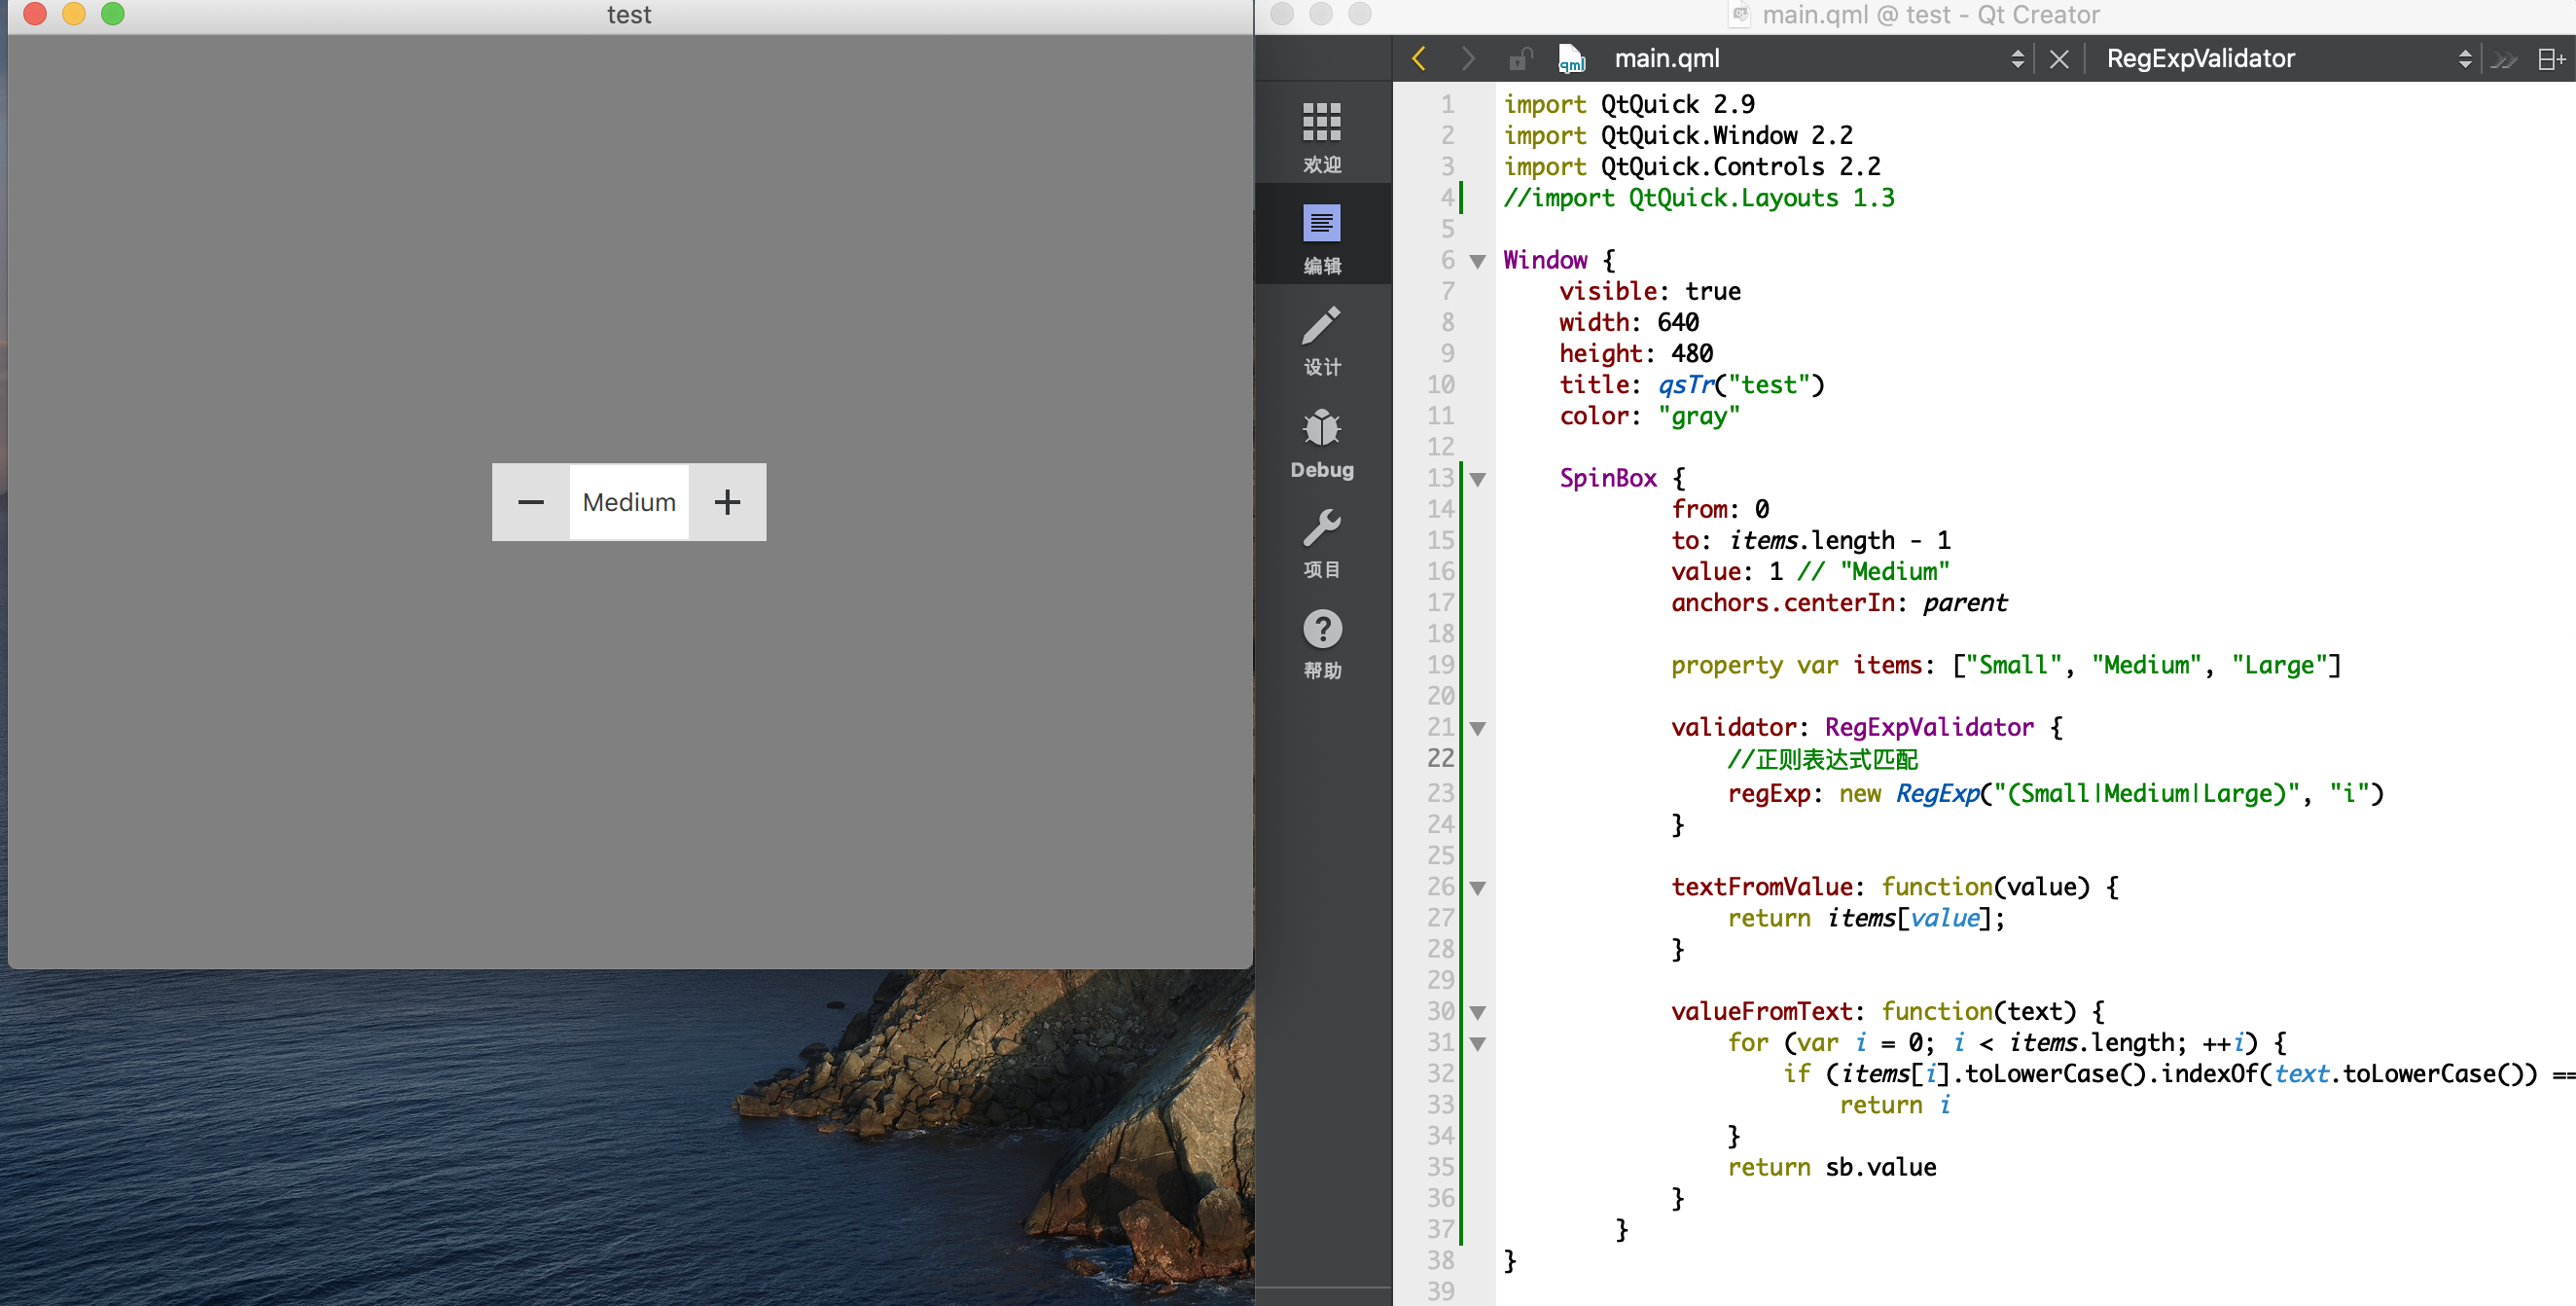Image resolution: width=2576 pixels, height=1306 pixels.
Task: Close the main.qml document
Action: pyautogui.click(x=2058, y=59)
